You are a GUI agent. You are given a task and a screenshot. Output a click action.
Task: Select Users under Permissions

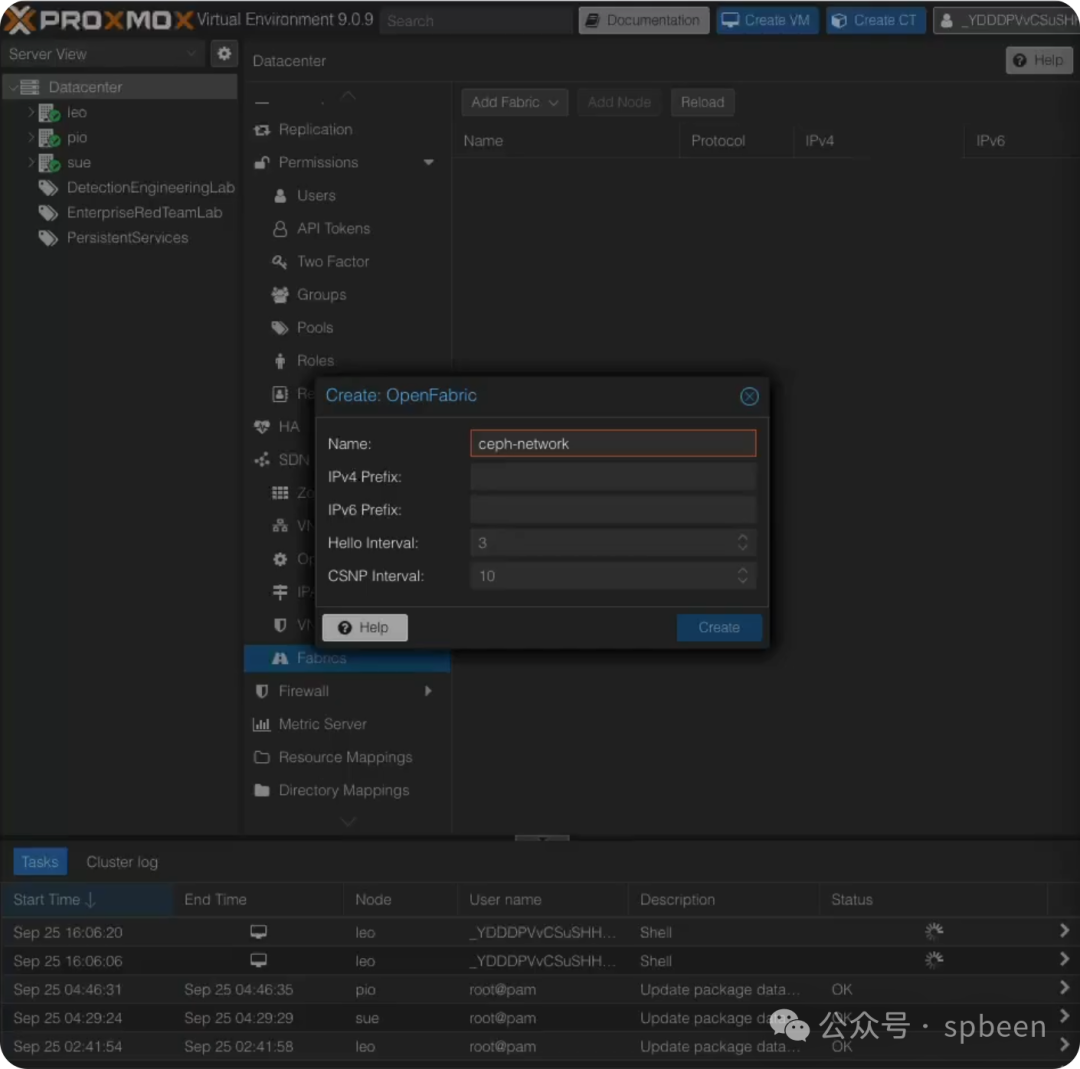(x=318, y=195)
